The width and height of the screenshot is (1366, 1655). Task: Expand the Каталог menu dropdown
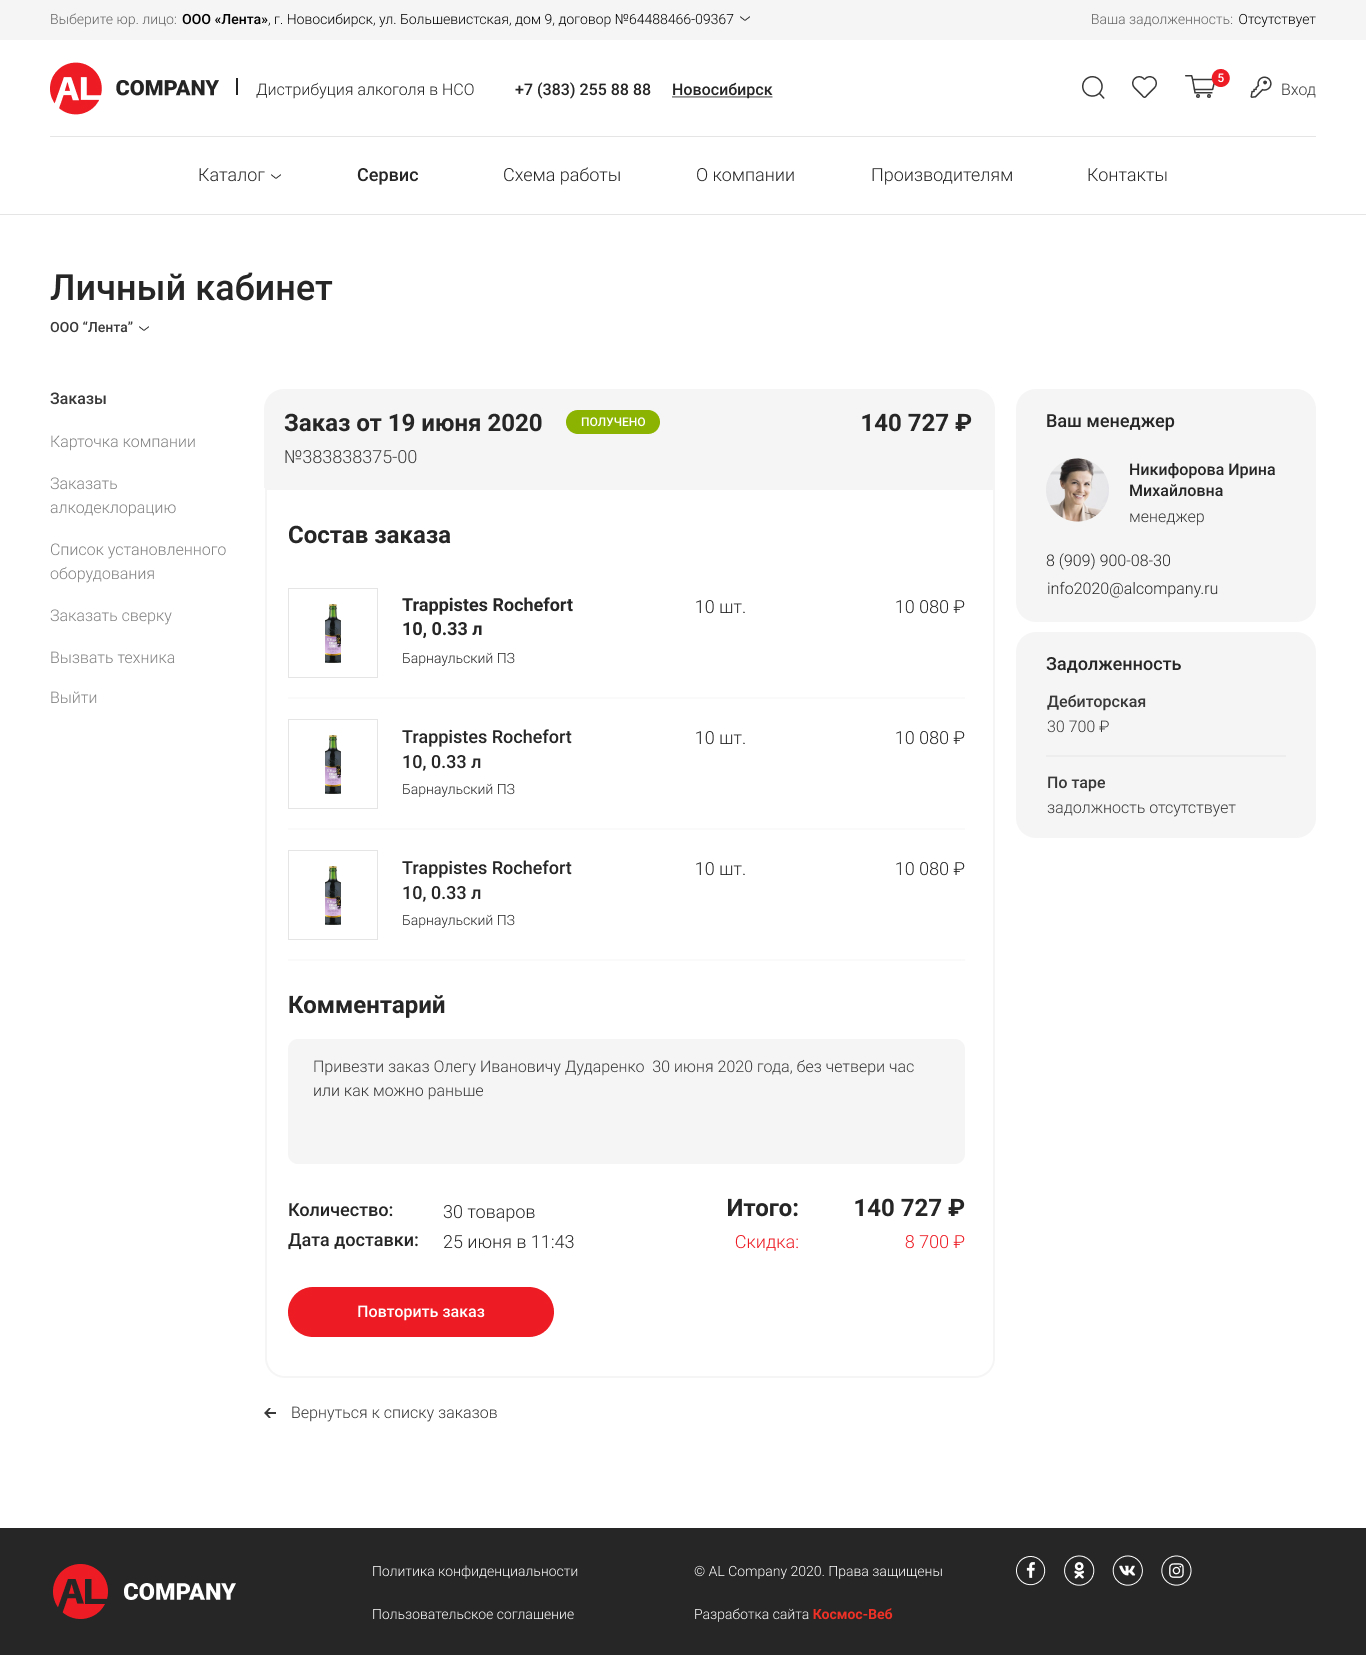tap(240, 176)
